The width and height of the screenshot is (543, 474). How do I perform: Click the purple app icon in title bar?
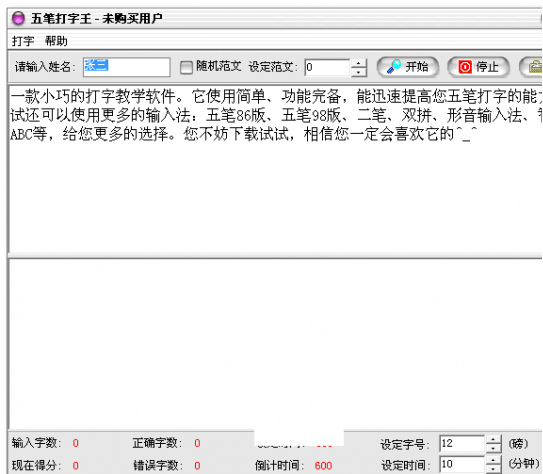tap(18, 18)
